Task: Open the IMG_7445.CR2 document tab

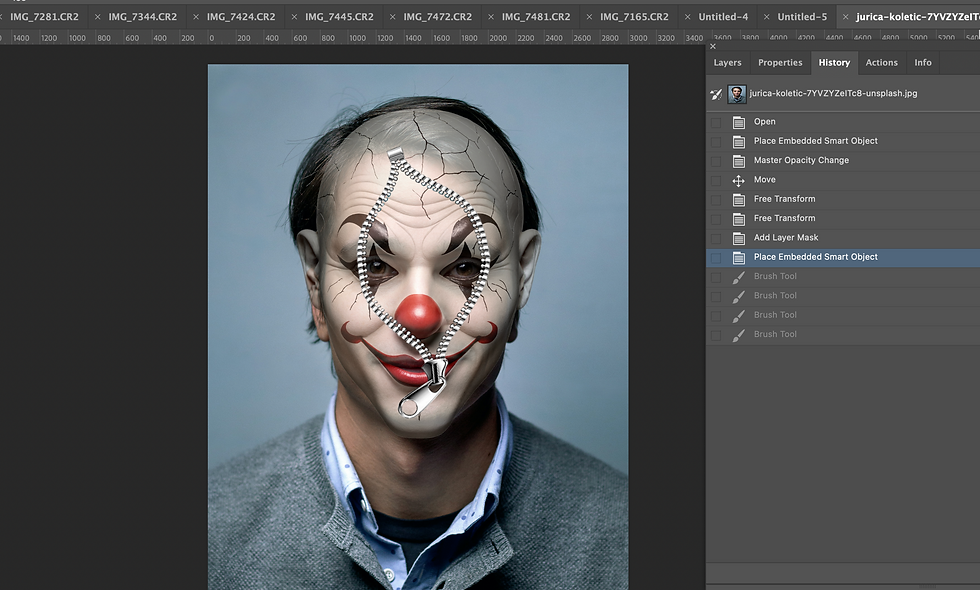Action: pos(339,17)
